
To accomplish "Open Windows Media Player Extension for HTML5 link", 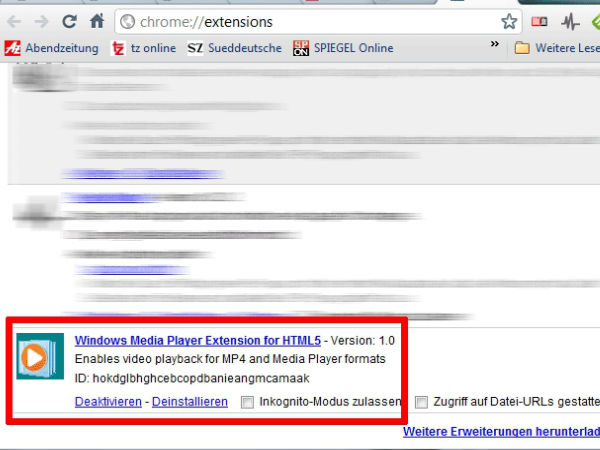I will 196,340.
